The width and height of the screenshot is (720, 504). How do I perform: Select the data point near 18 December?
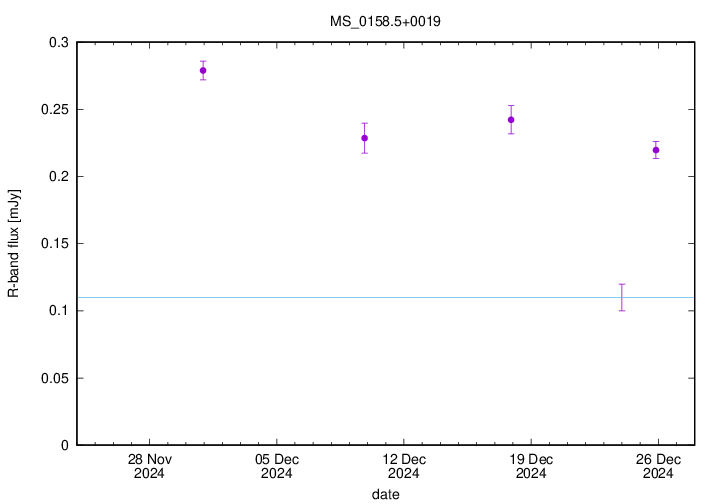point(511,120)
